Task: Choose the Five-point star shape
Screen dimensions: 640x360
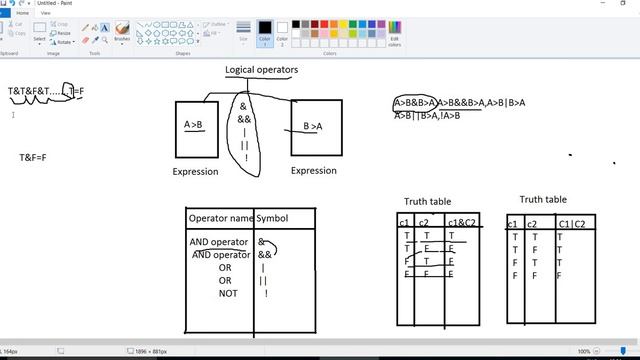Action: point(156,41)
